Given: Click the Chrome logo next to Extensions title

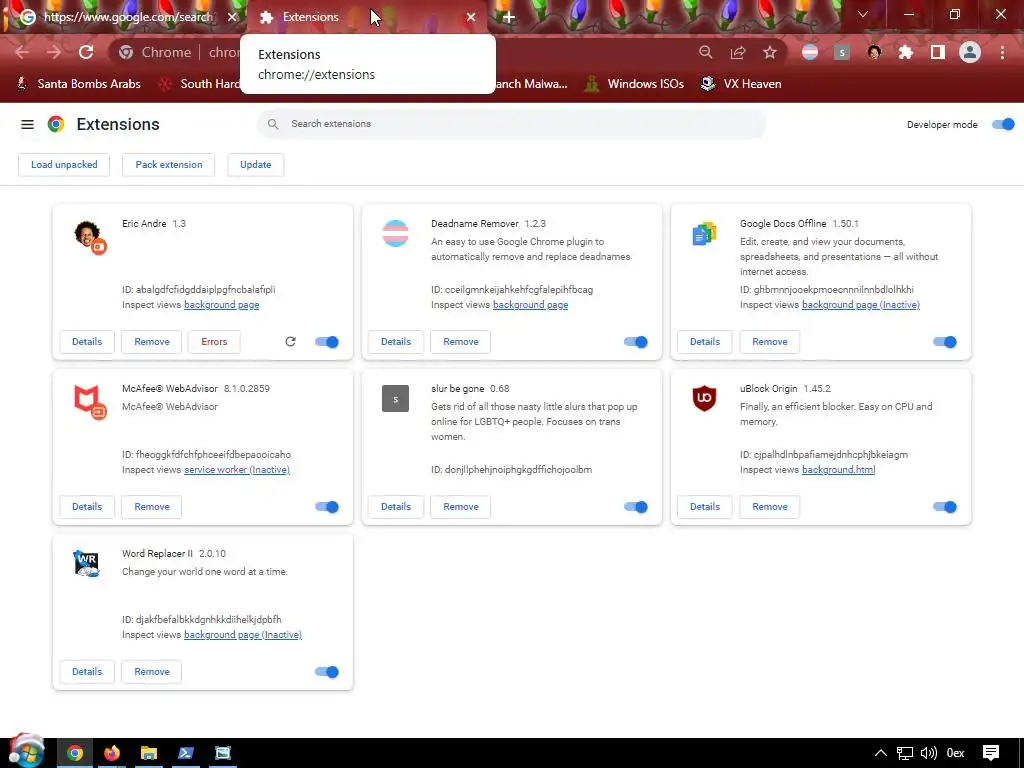Looking at the screenshot, I should 56,124.
